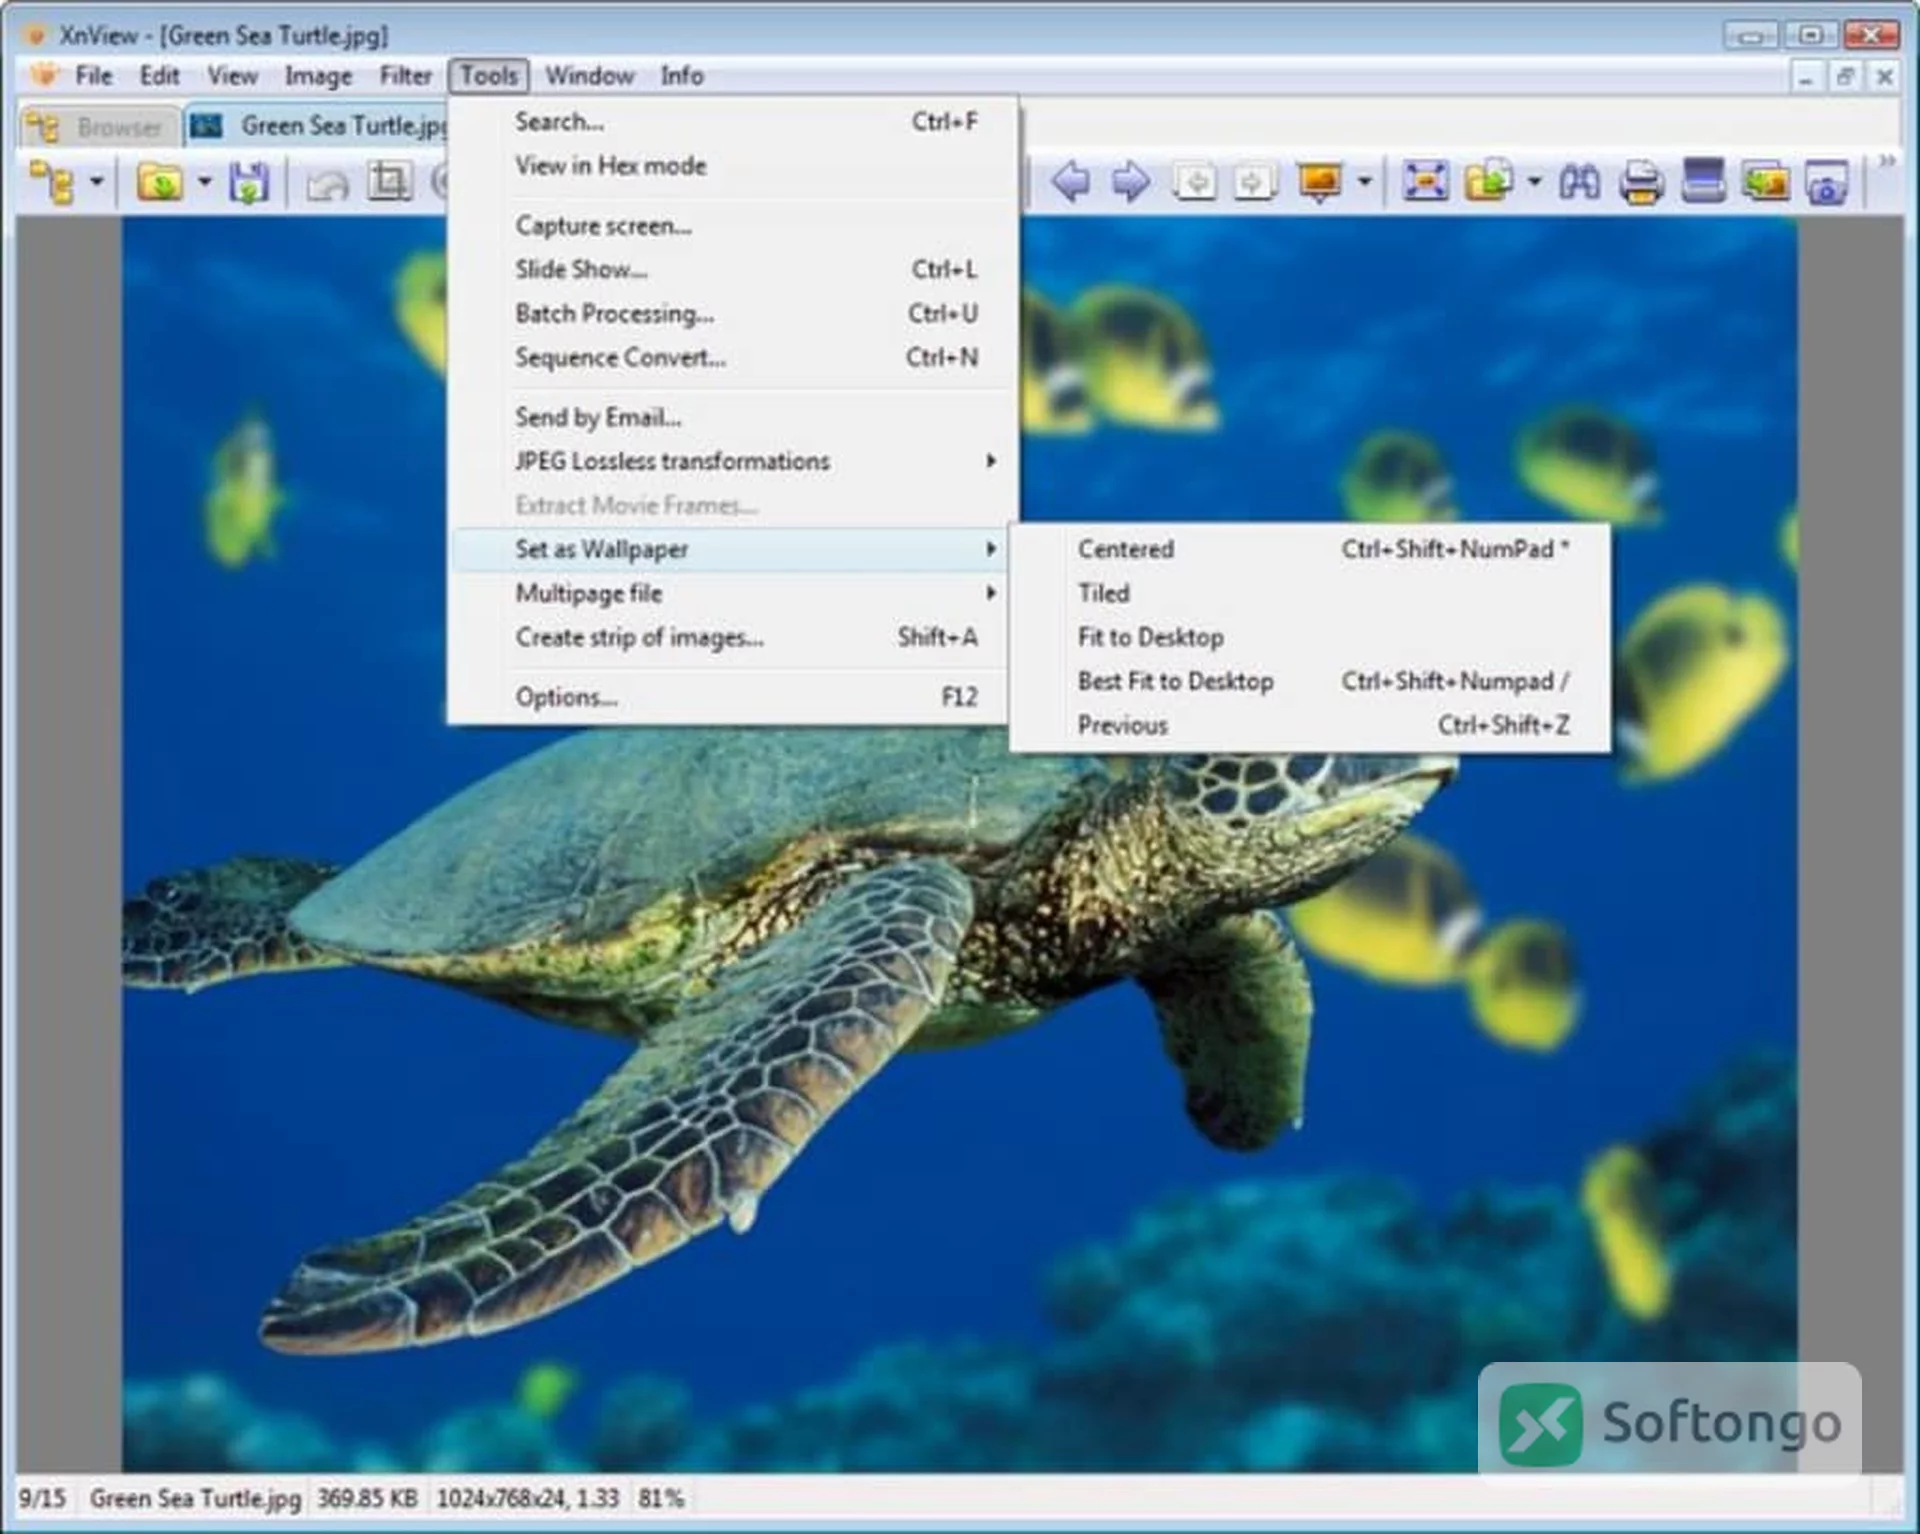Open the Image menu
The height and width of the screenshot is (1534, 1920).
[318, 76]
